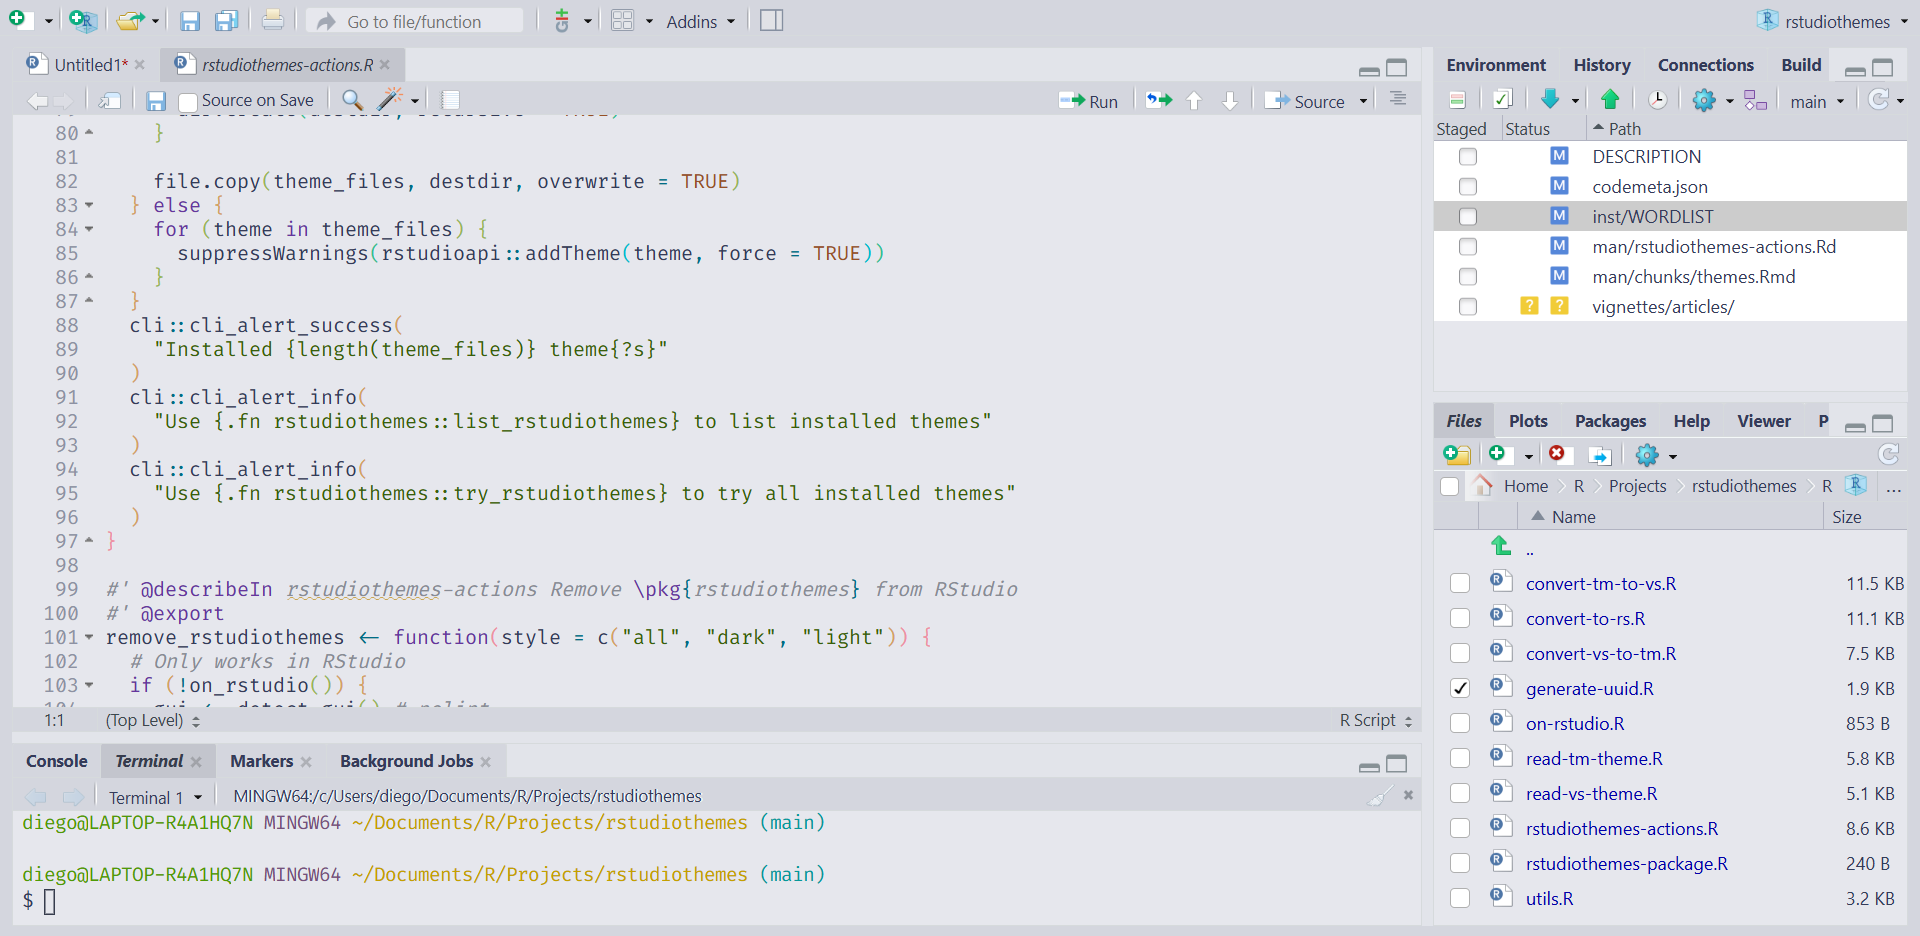Open the rstudiothemes-actions.R file link

tap(1621, 829)
